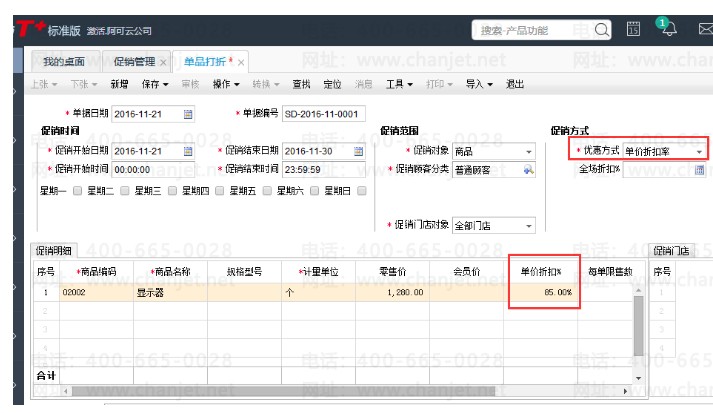
Task: Click the 新增 toolbar button
Action: pos(119,84)
